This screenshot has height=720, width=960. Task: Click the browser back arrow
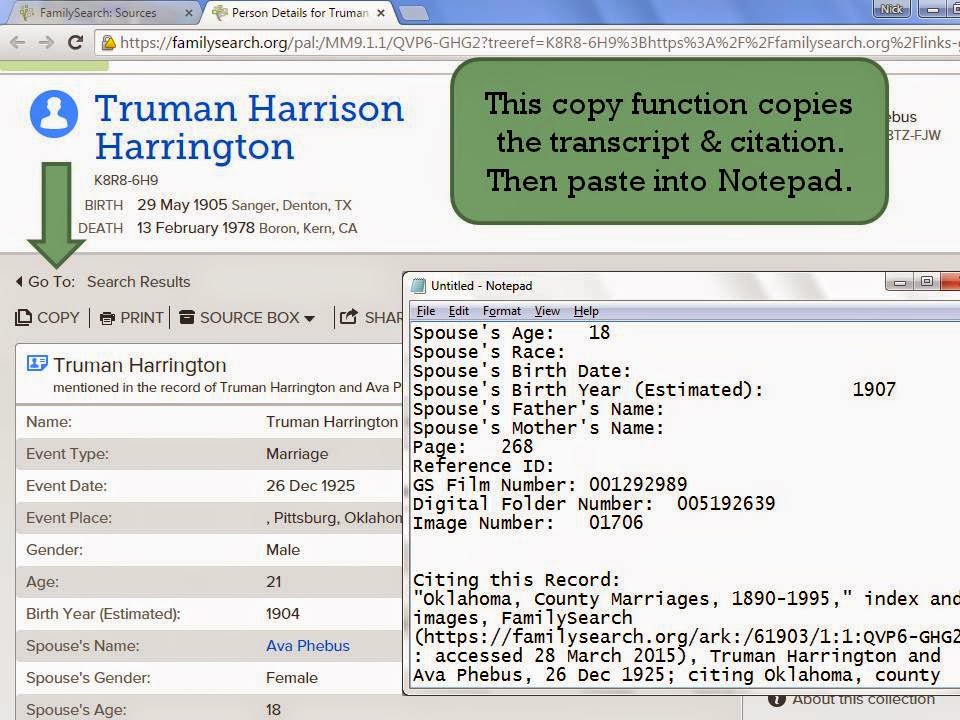18,42
